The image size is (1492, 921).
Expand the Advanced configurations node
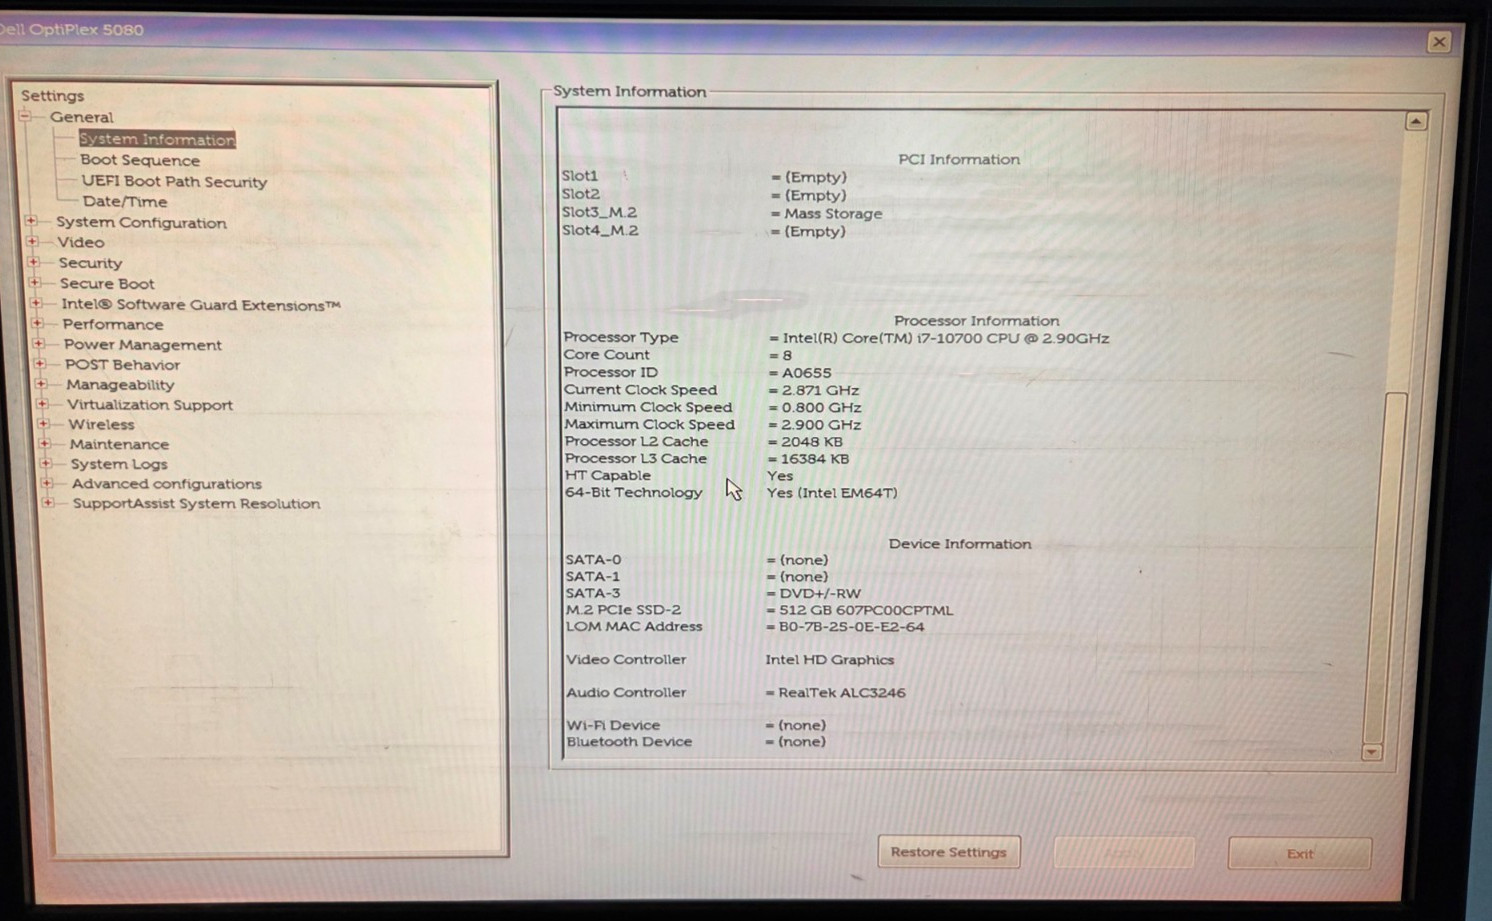coord(47,483)
